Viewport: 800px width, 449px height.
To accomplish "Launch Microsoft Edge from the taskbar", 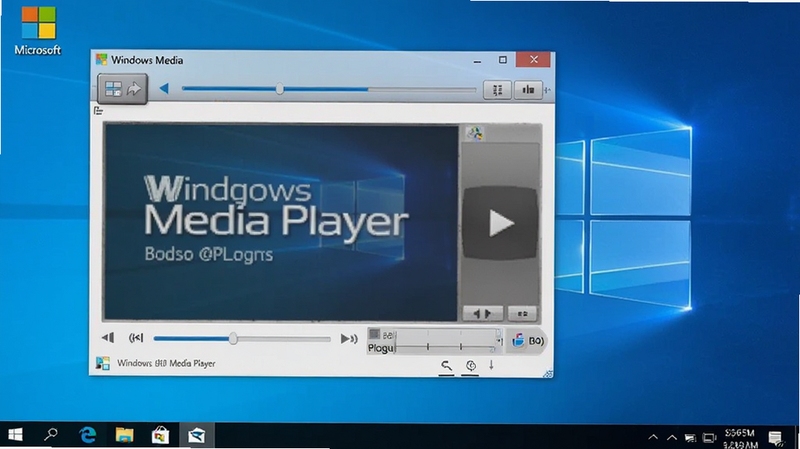I will tap(87, 435).
